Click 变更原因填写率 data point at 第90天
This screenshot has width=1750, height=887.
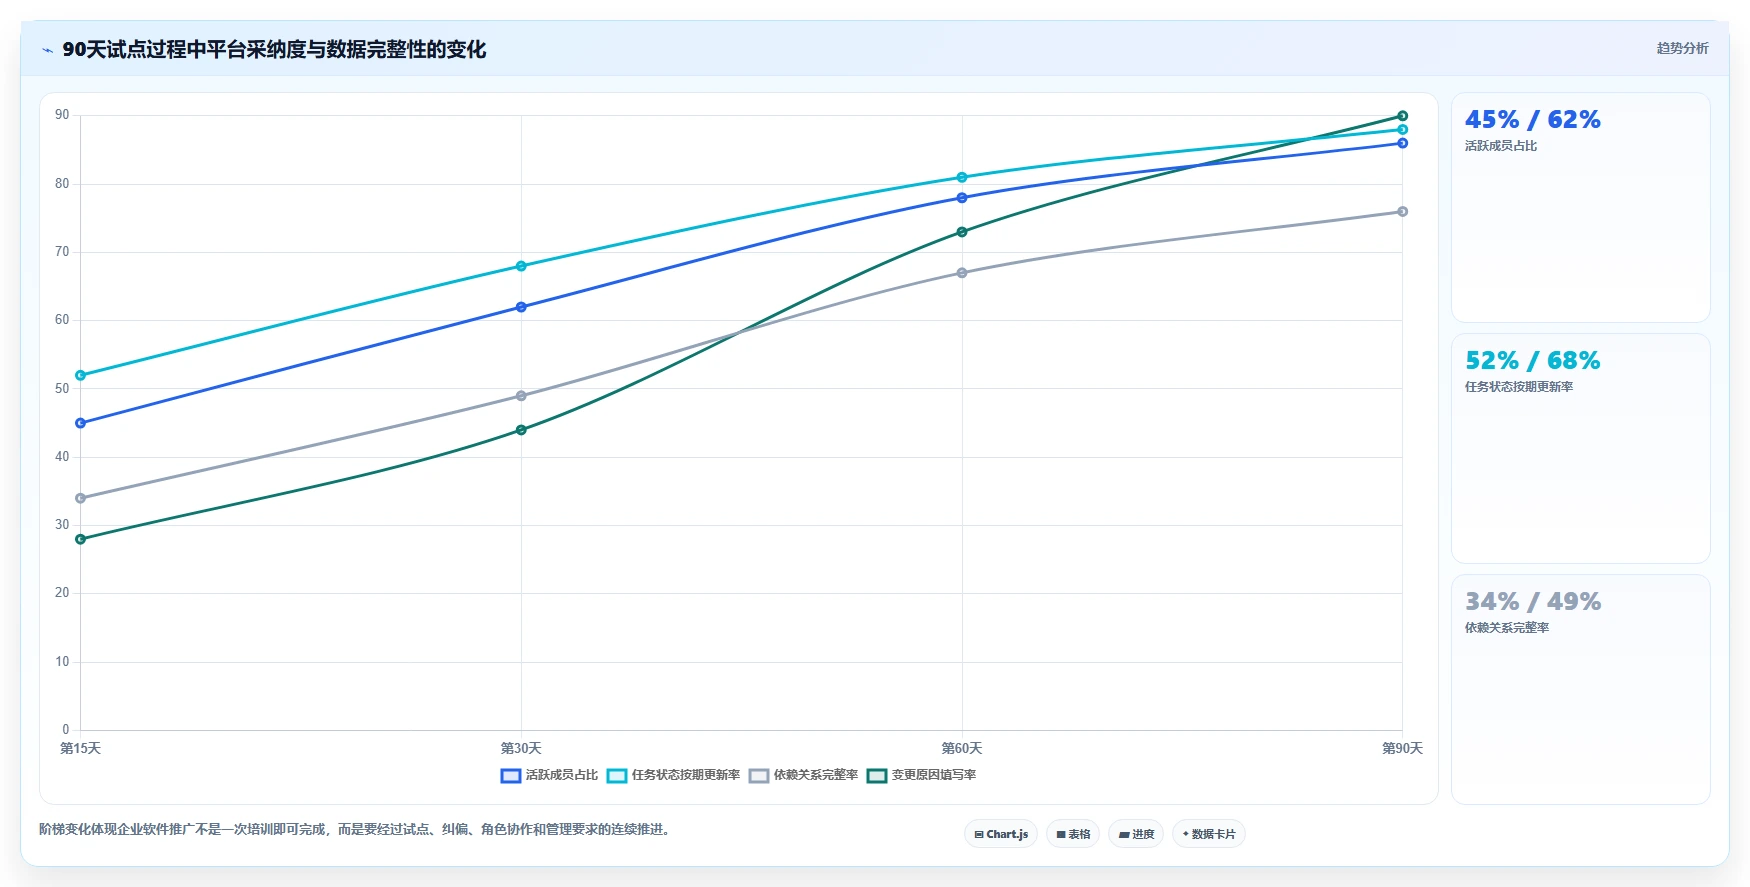click(x=1402, y=116)
